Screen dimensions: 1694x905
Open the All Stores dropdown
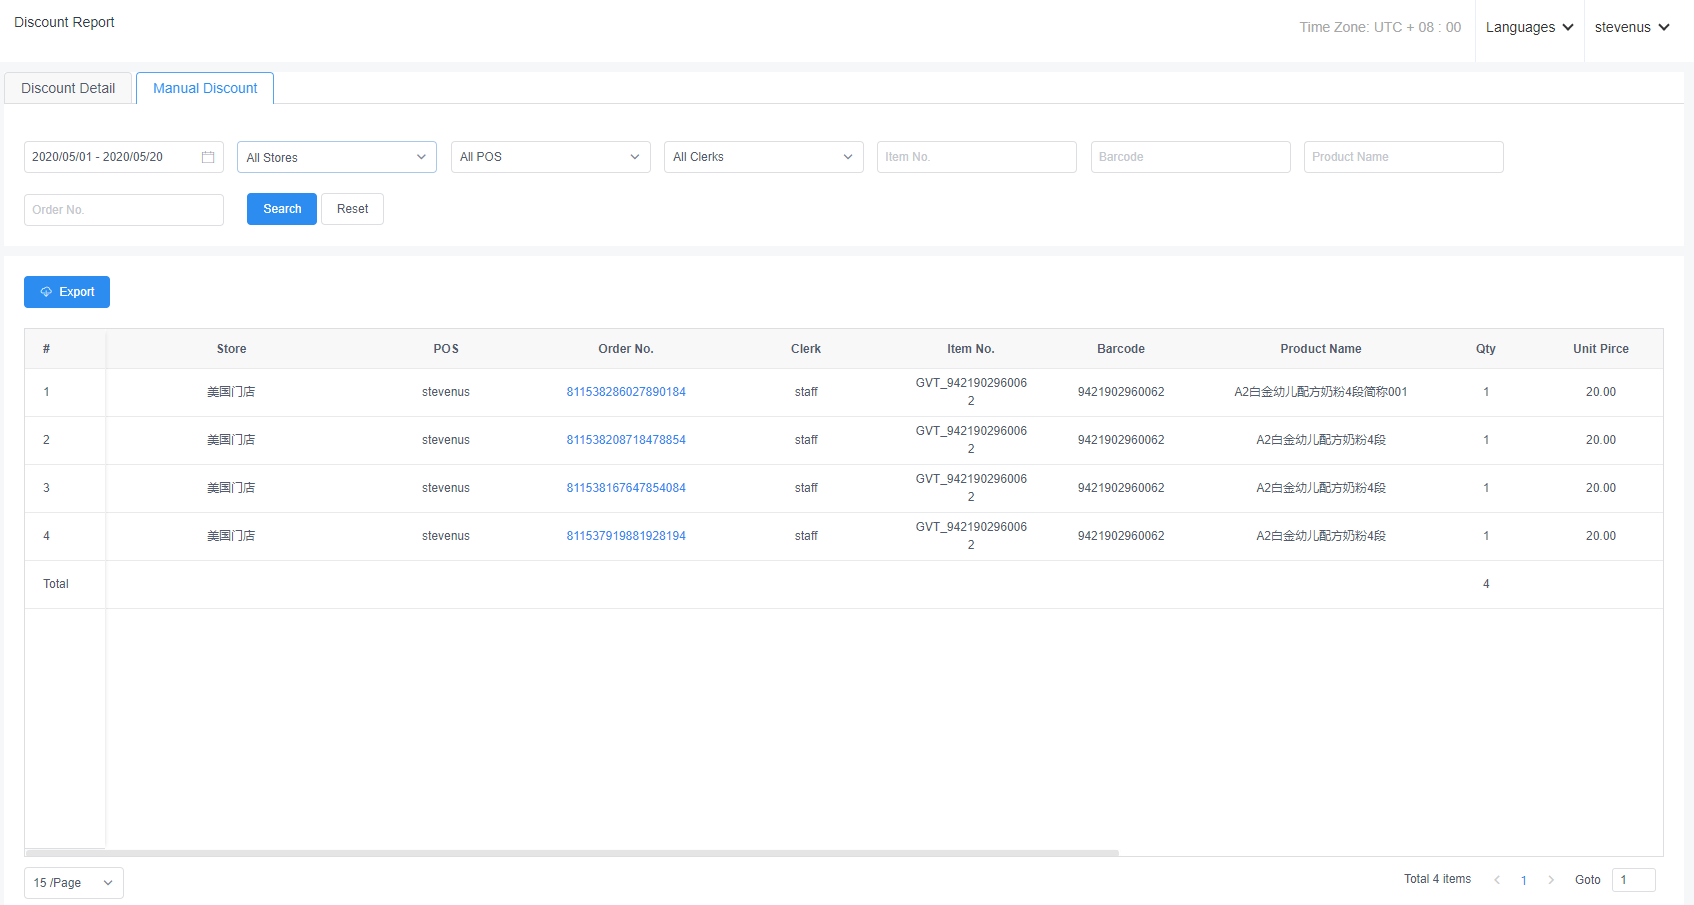pyautogui.click(x=336, y=157)
